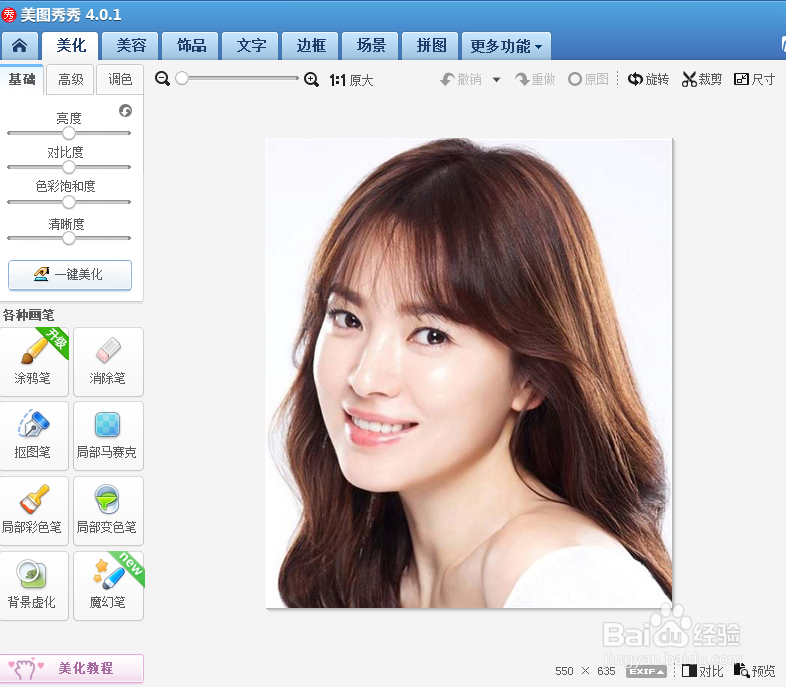Click the image dimensions 550 × 635 text
Viewport: 786px width, 687px height.
click(585, 671)
